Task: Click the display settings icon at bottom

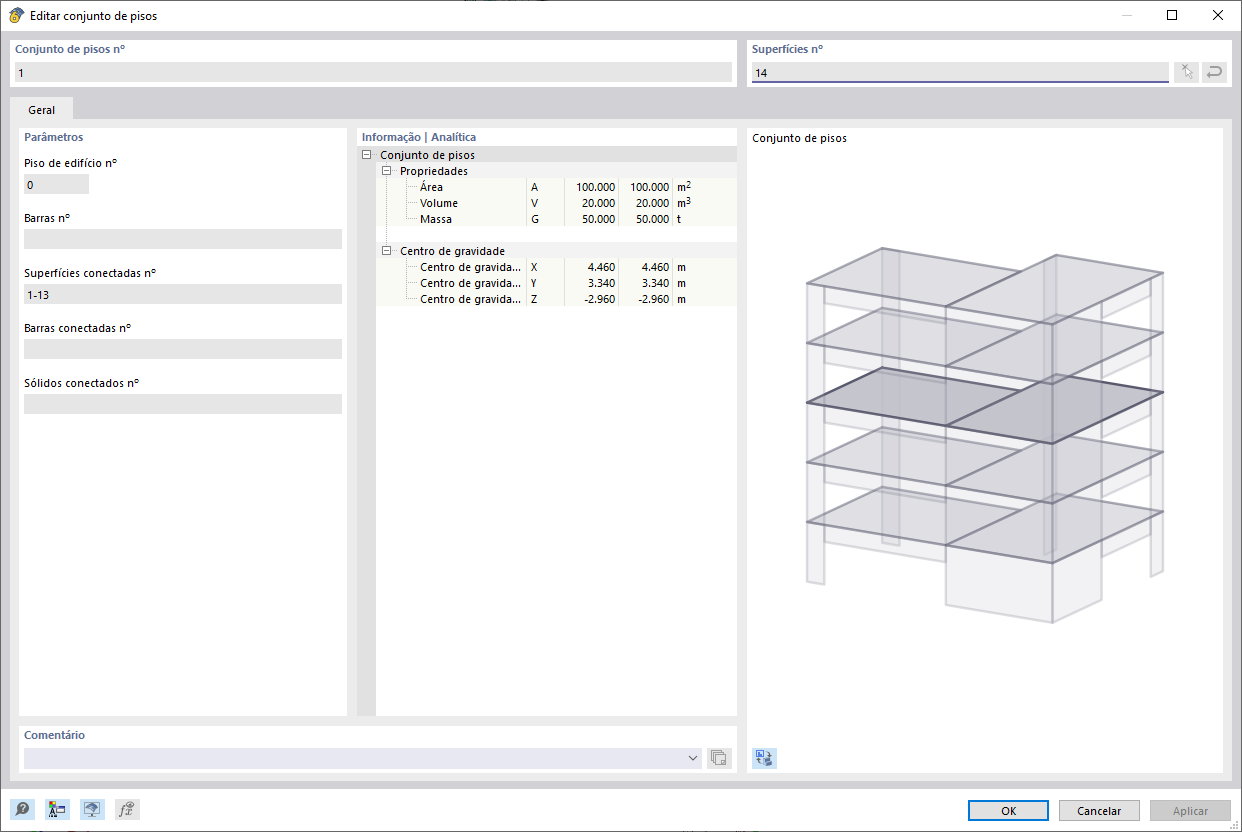Action: (92, 810)
